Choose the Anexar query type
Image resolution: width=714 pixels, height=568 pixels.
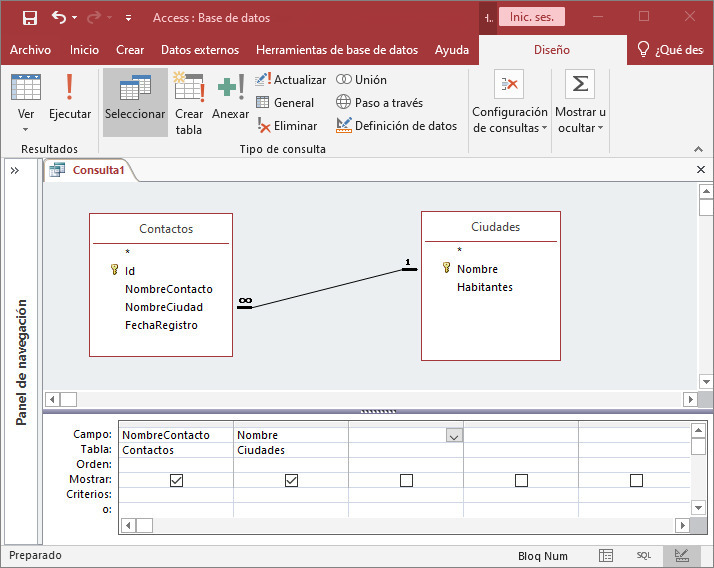(x=231, y=98)
